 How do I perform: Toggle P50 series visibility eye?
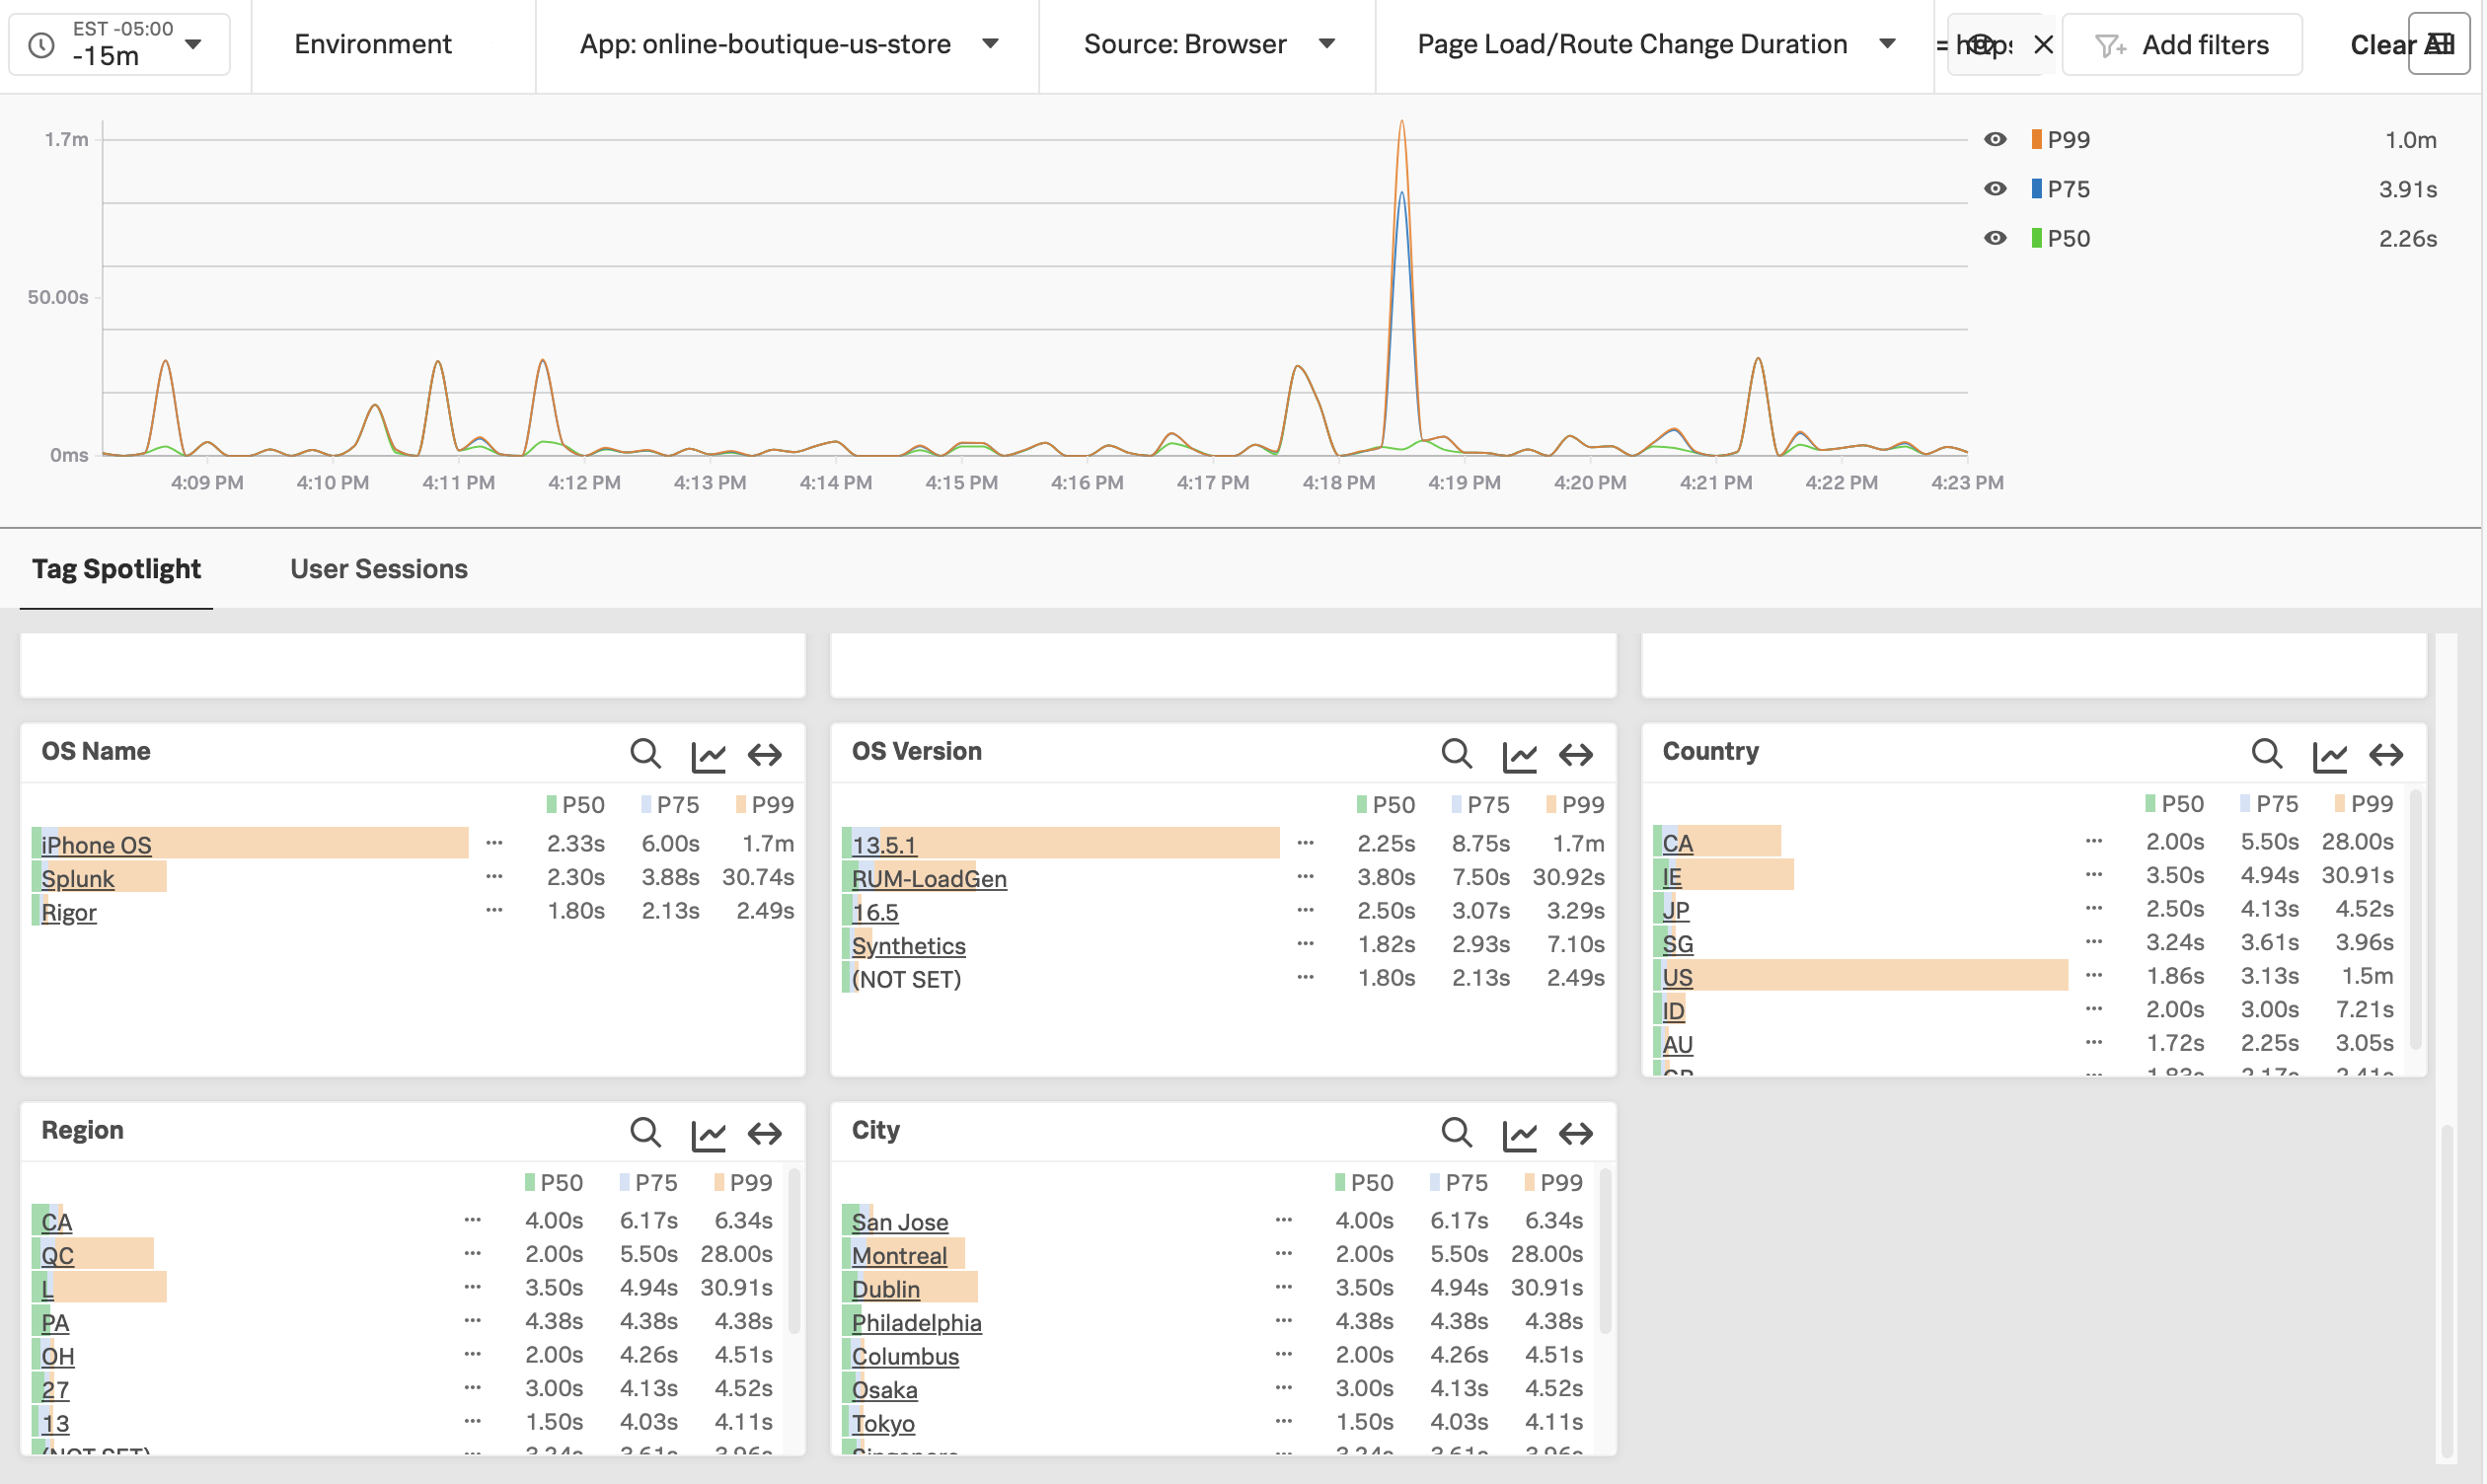1994,238
